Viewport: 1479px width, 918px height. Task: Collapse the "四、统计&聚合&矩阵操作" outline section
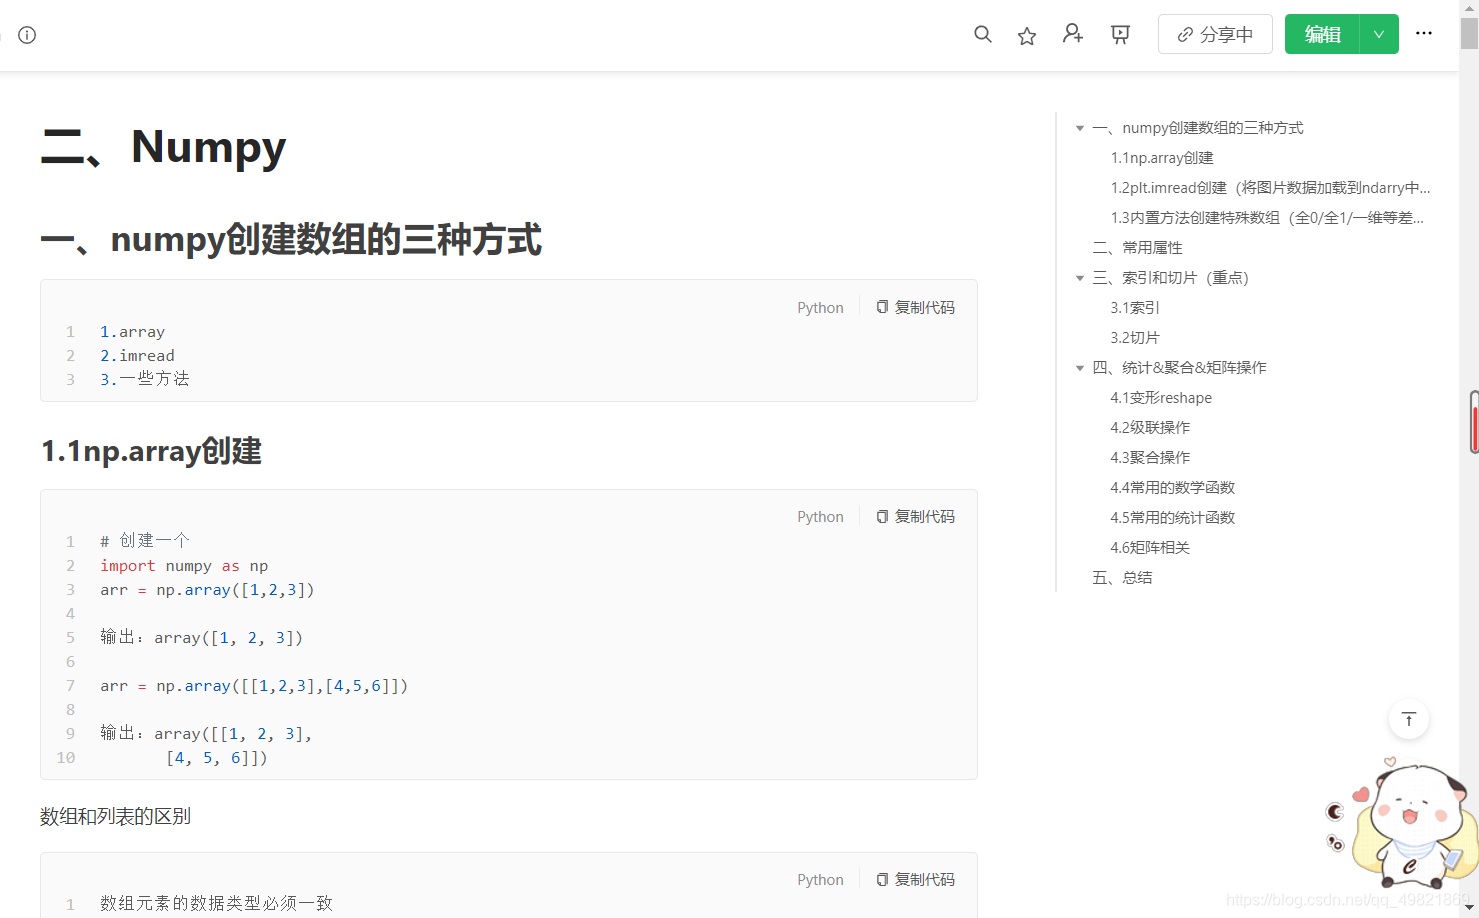[1079, 367]
